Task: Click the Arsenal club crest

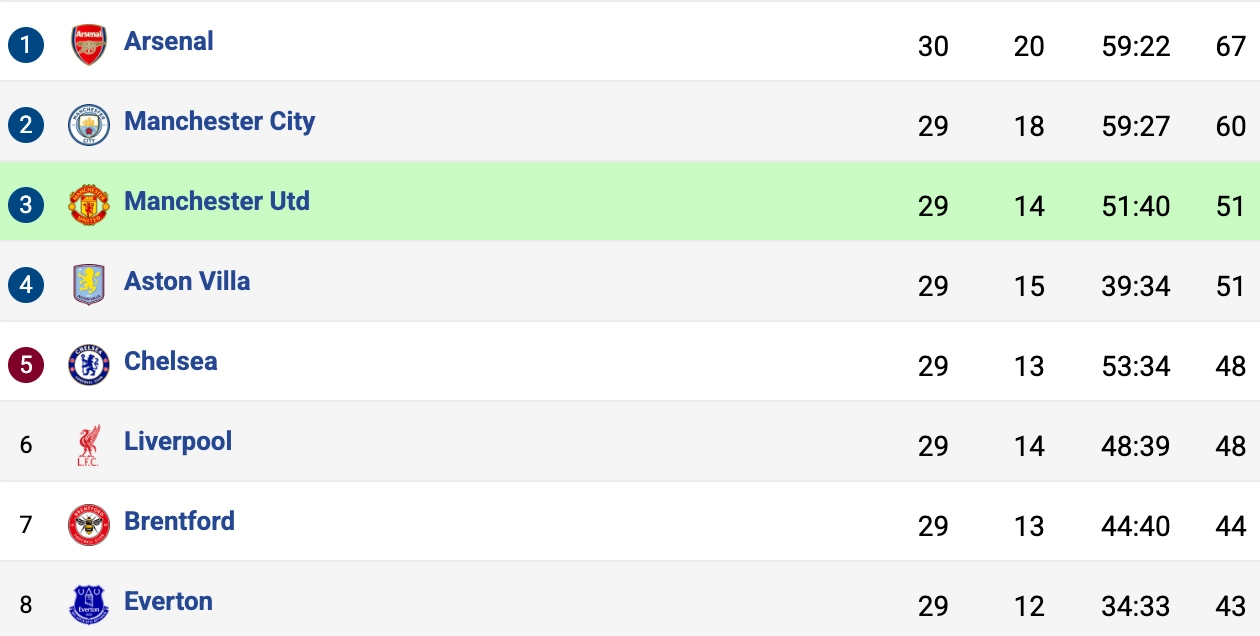Action: (x=89, y=45)
